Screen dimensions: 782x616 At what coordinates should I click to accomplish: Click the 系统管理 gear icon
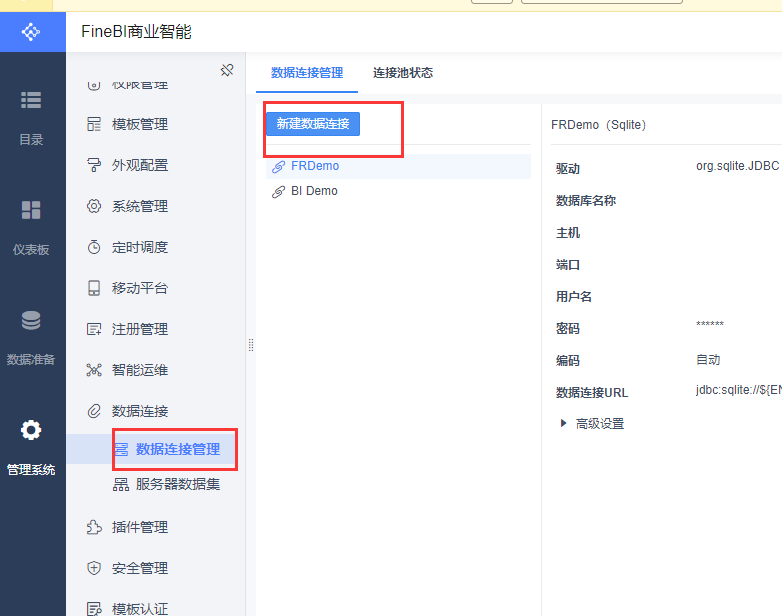94,206
